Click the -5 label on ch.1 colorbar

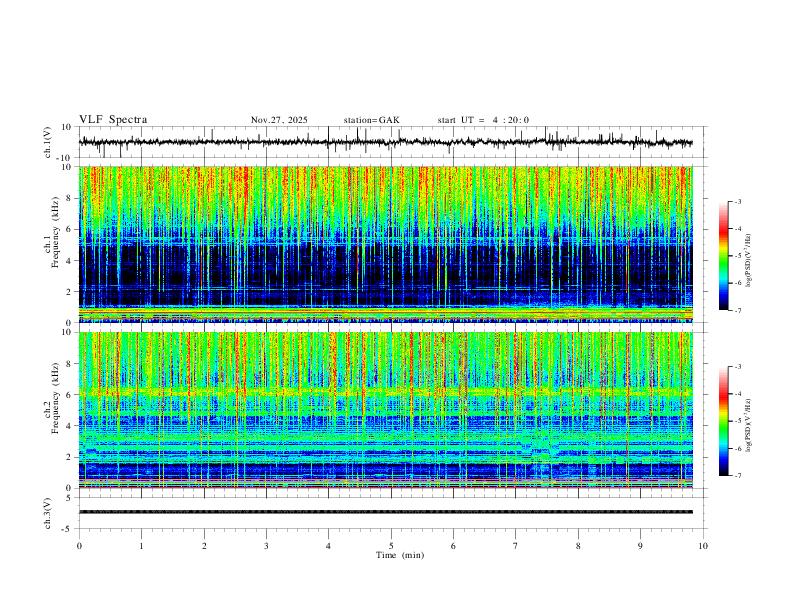[737, 256]
